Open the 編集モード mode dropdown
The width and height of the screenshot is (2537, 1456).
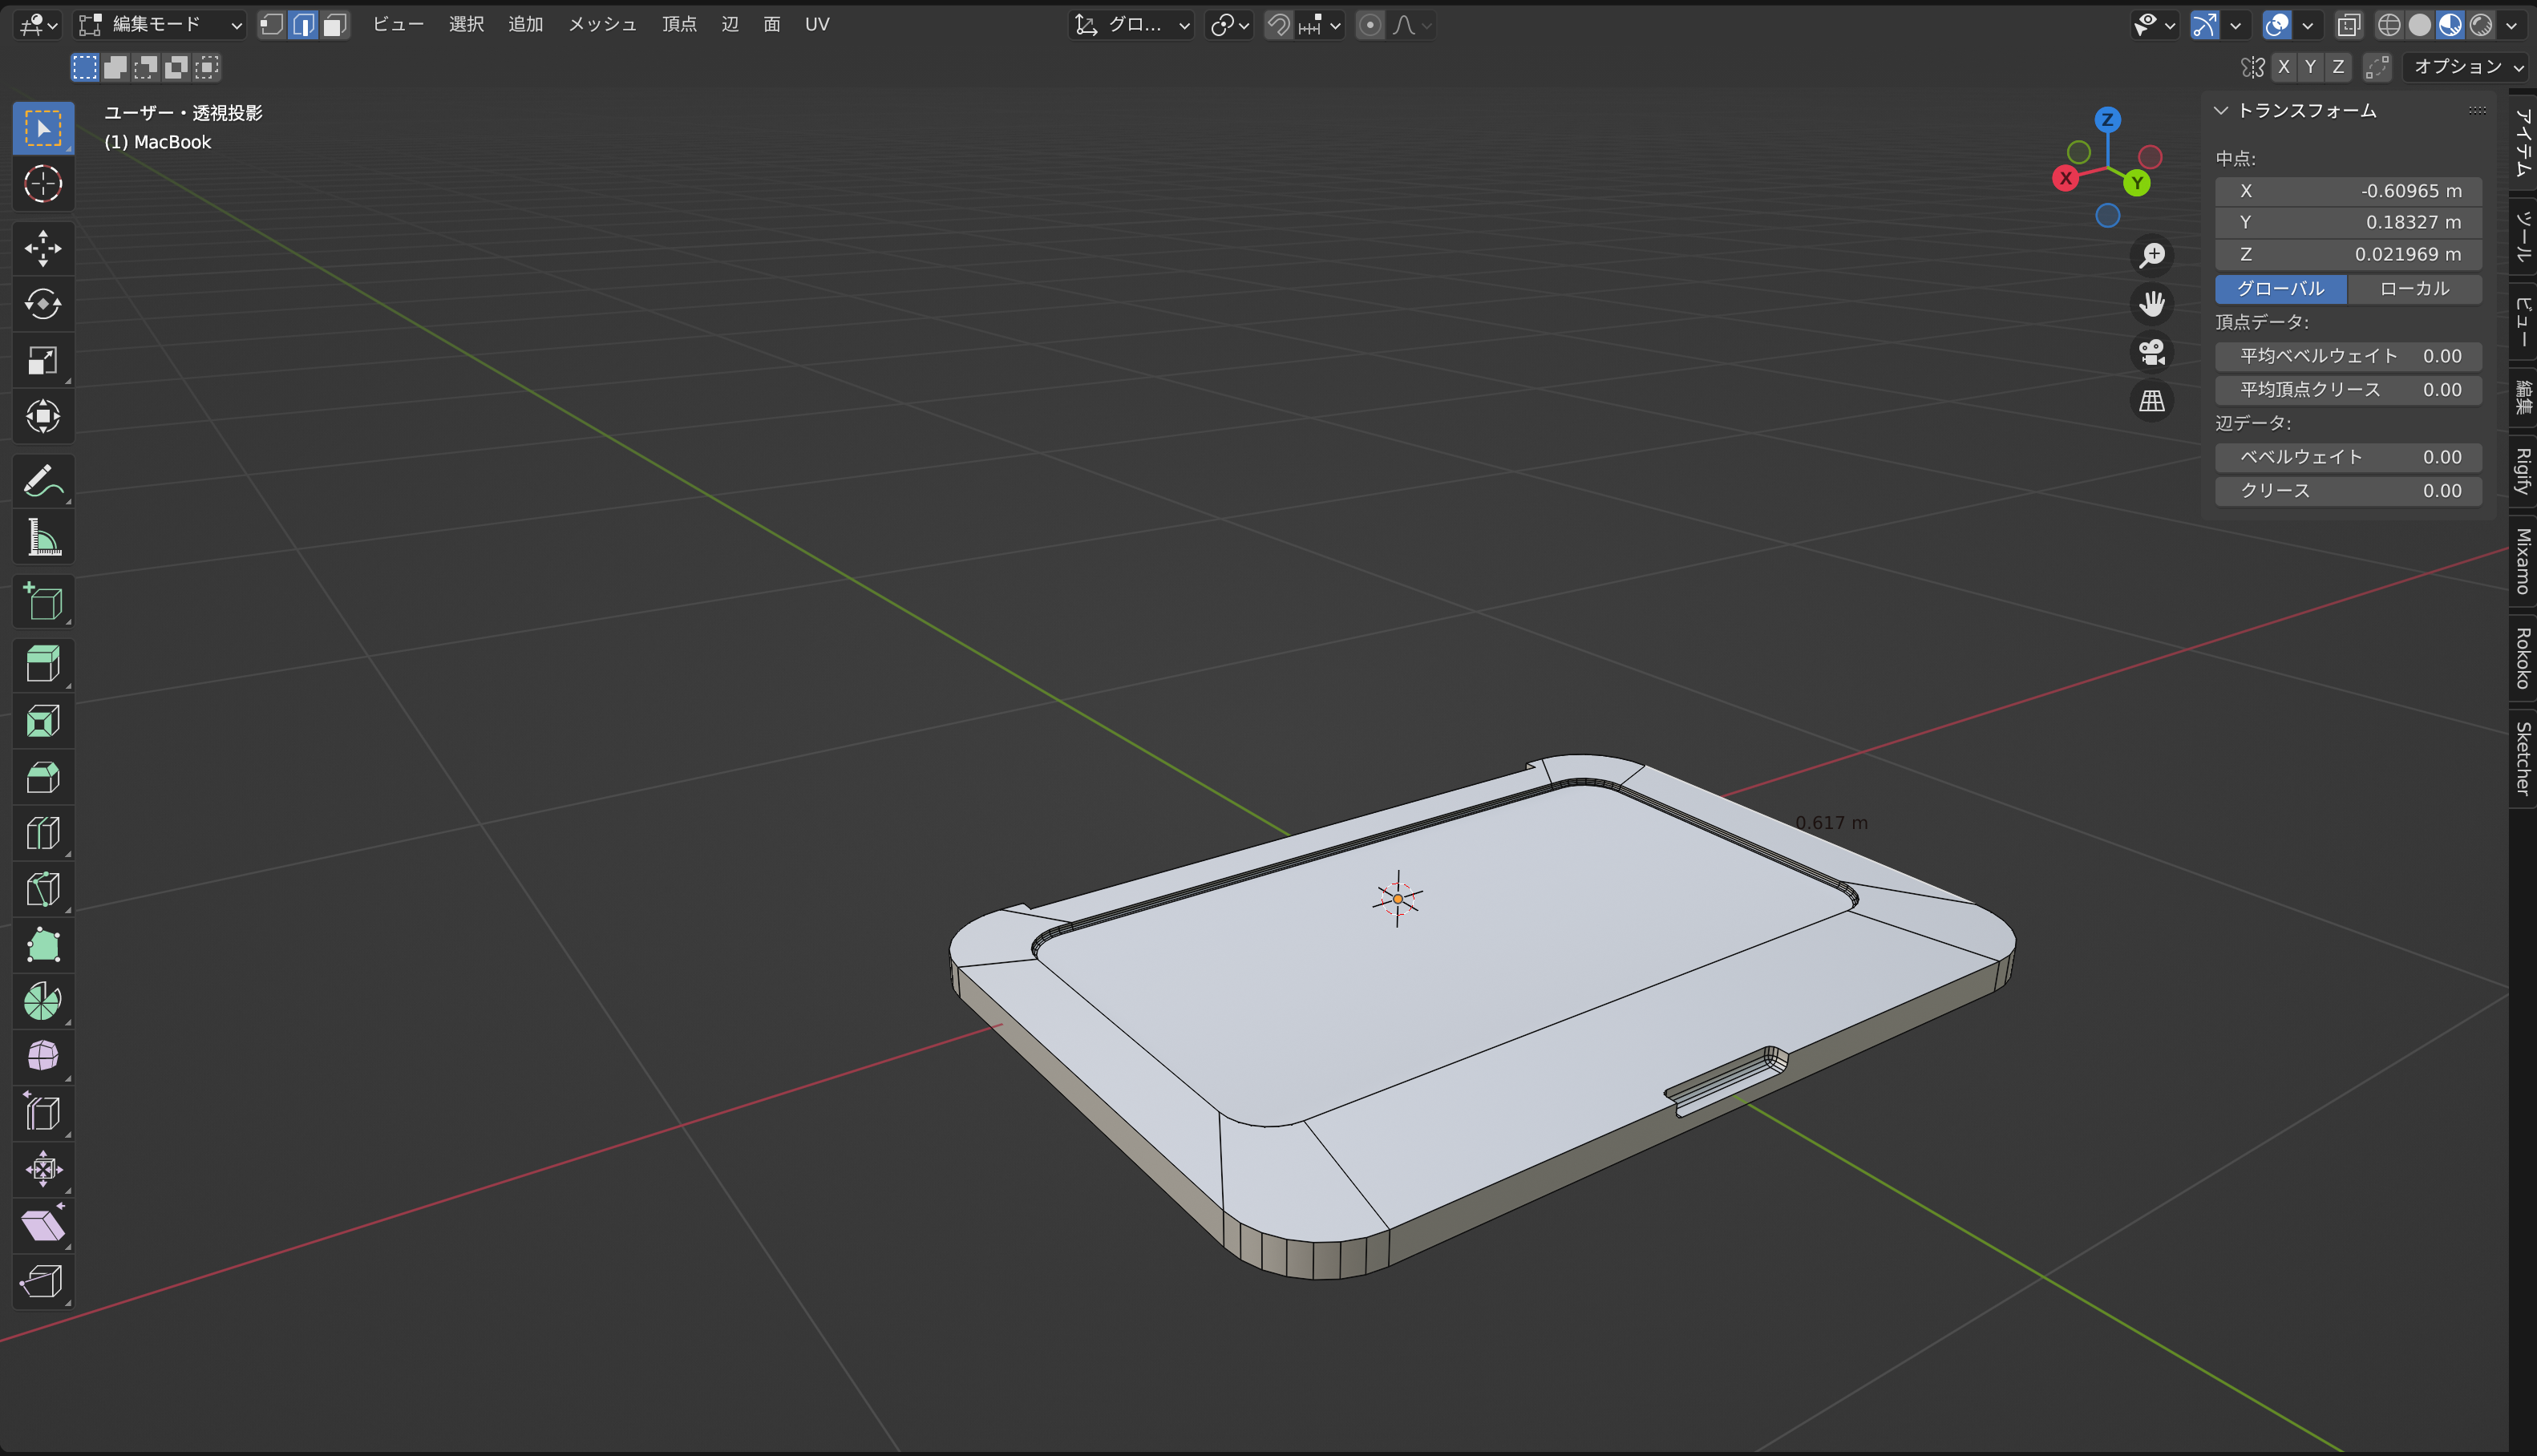pos(160,25)
